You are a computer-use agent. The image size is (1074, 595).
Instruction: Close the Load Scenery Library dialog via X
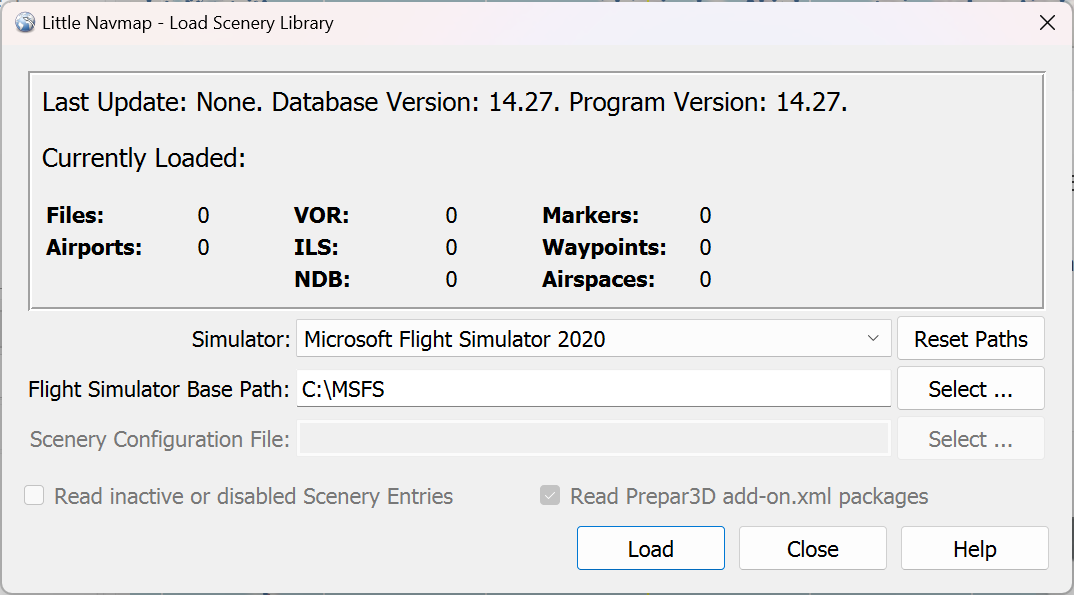pos(1047,23)
